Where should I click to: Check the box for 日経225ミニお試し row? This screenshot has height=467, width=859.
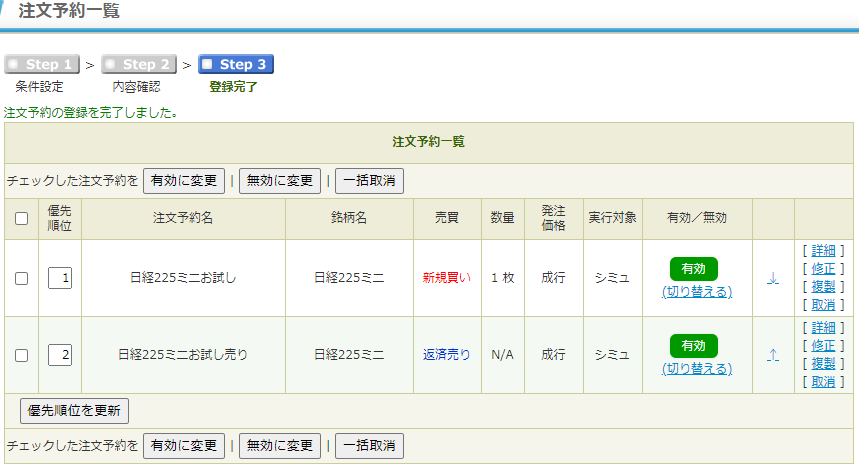pos(21,278)
